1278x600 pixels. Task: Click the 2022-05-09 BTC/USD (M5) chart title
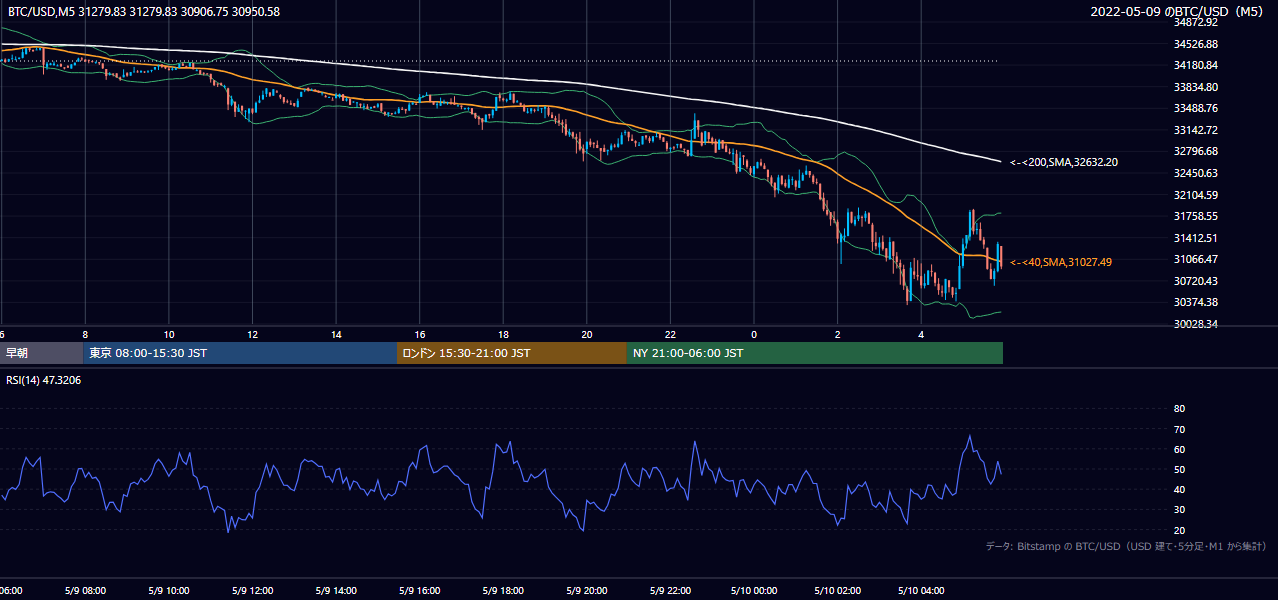(x=1177, y=11)
